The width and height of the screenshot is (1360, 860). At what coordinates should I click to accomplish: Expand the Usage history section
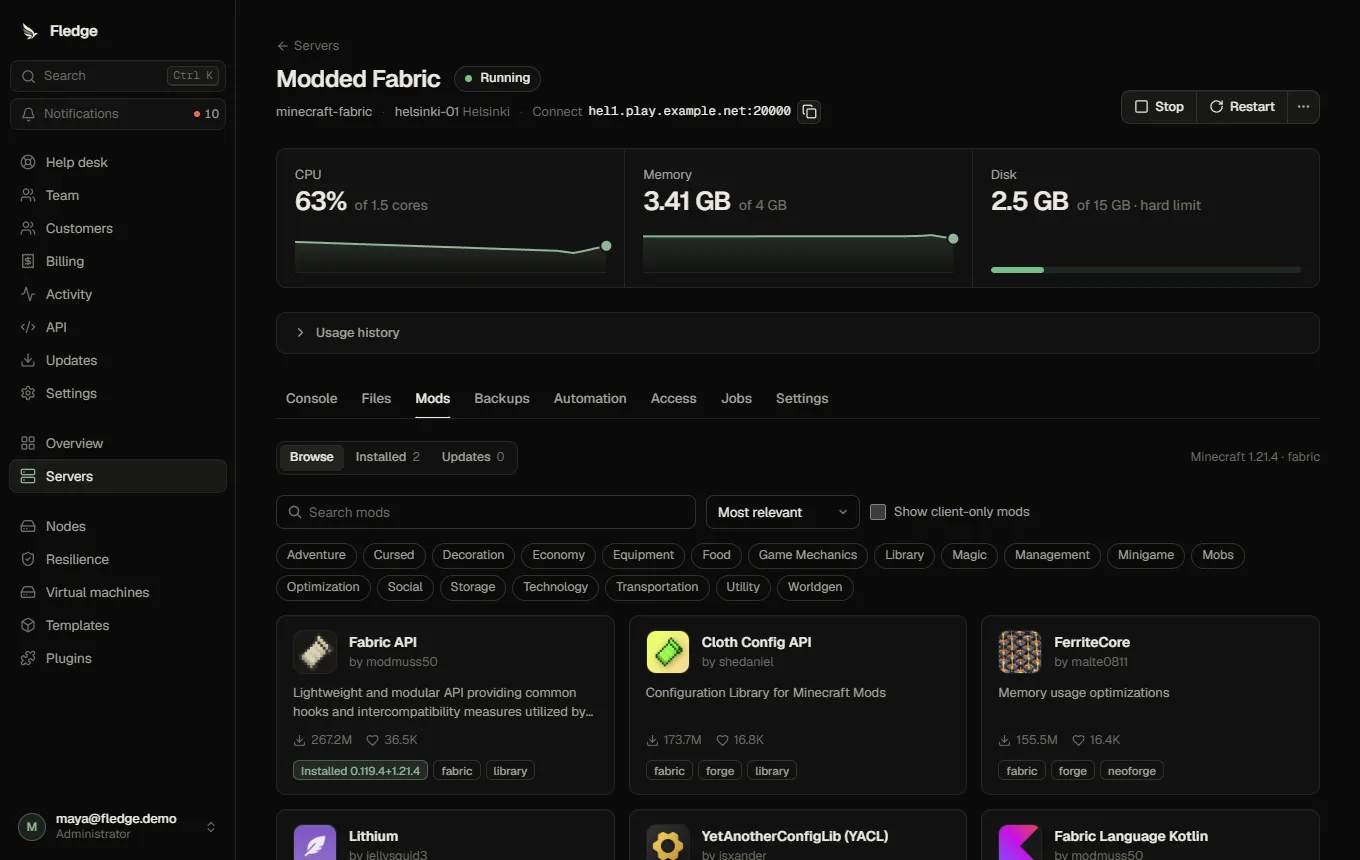798,333
